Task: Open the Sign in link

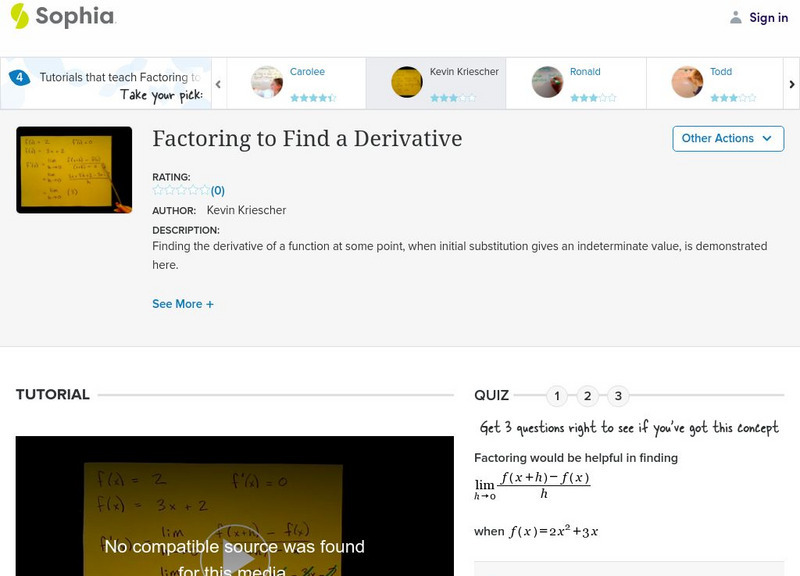Action: coord(768,18)
